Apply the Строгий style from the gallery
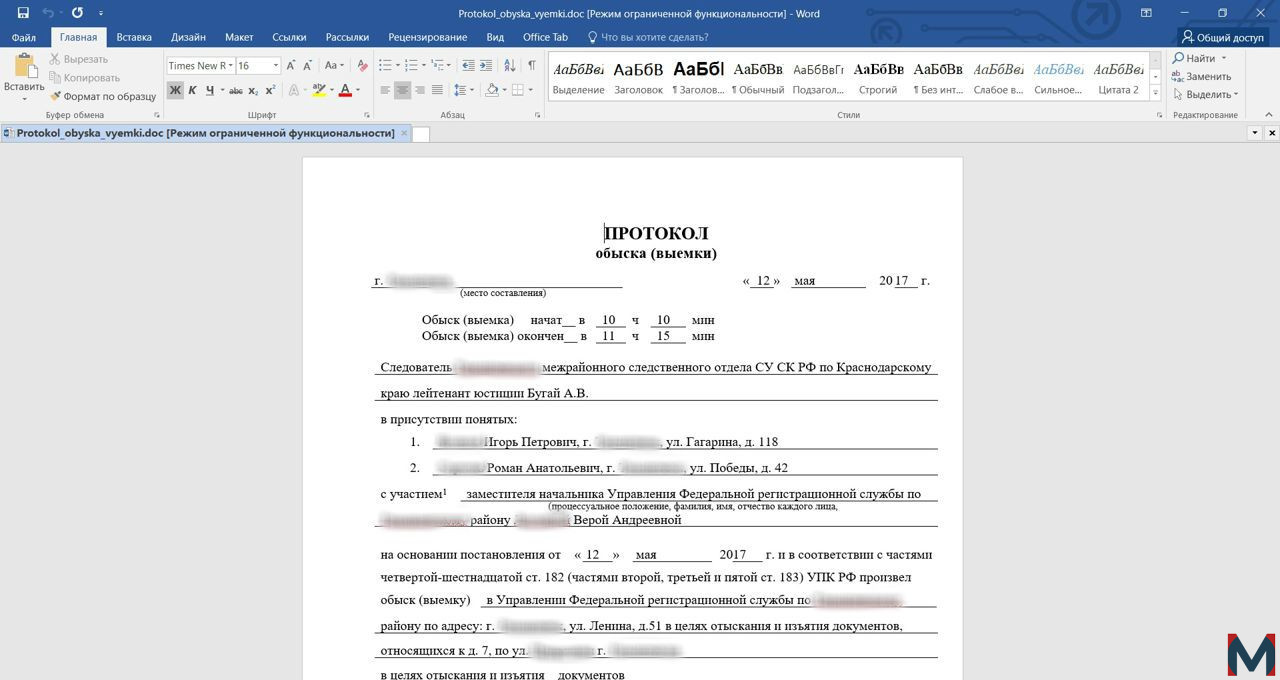The width and height of the screenshot is (1280, 680). tap(878, 78)
